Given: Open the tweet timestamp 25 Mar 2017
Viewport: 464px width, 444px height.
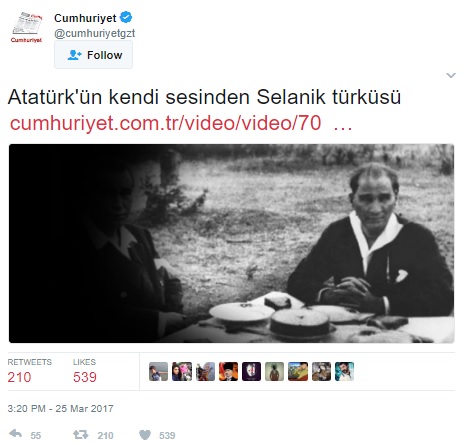Looking at the screenshot, I should pyautogui.click(x=60, y=408).
